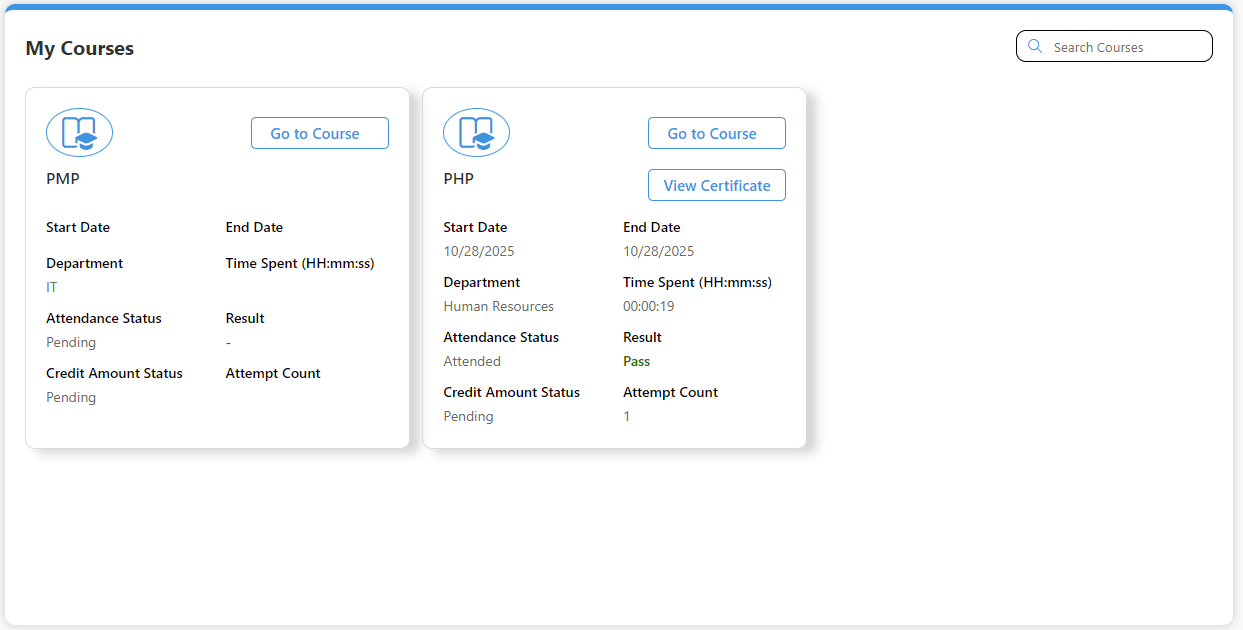Click PMP Attendance Status Pending value
Screen dimensions: 1243x630
71,342
